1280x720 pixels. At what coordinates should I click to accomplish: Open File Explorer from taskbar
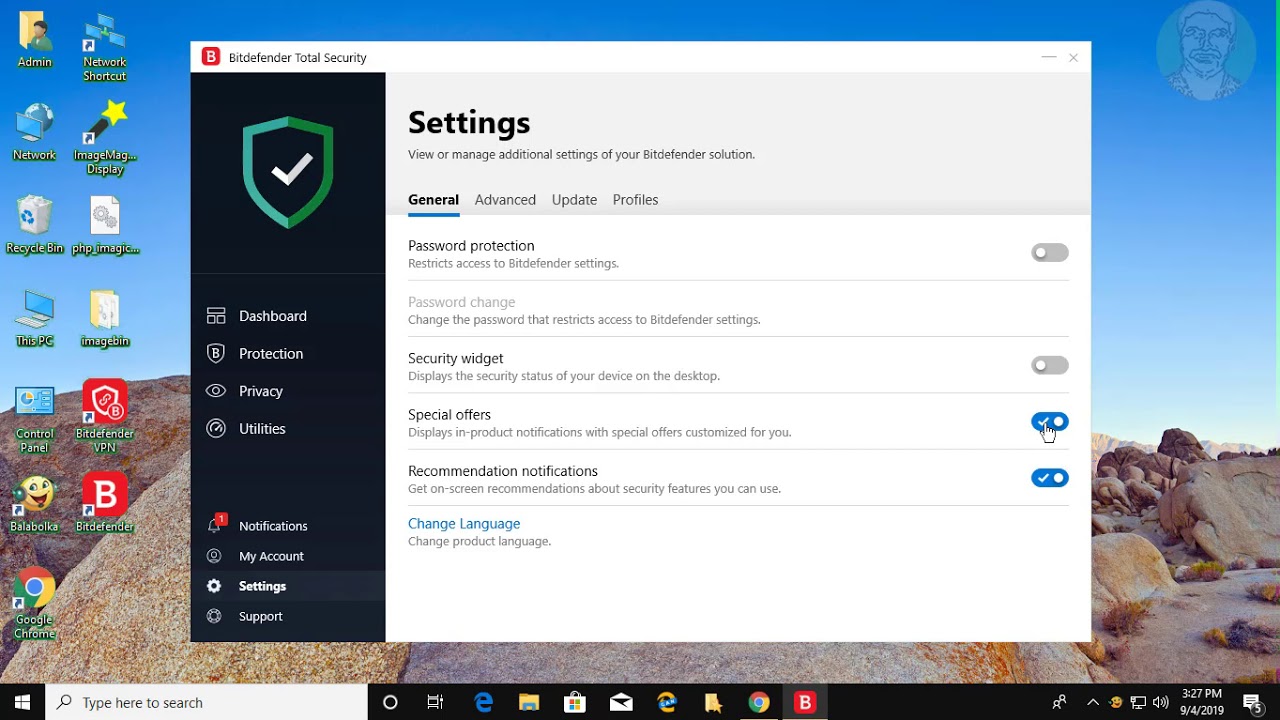[x=529, y=702]
